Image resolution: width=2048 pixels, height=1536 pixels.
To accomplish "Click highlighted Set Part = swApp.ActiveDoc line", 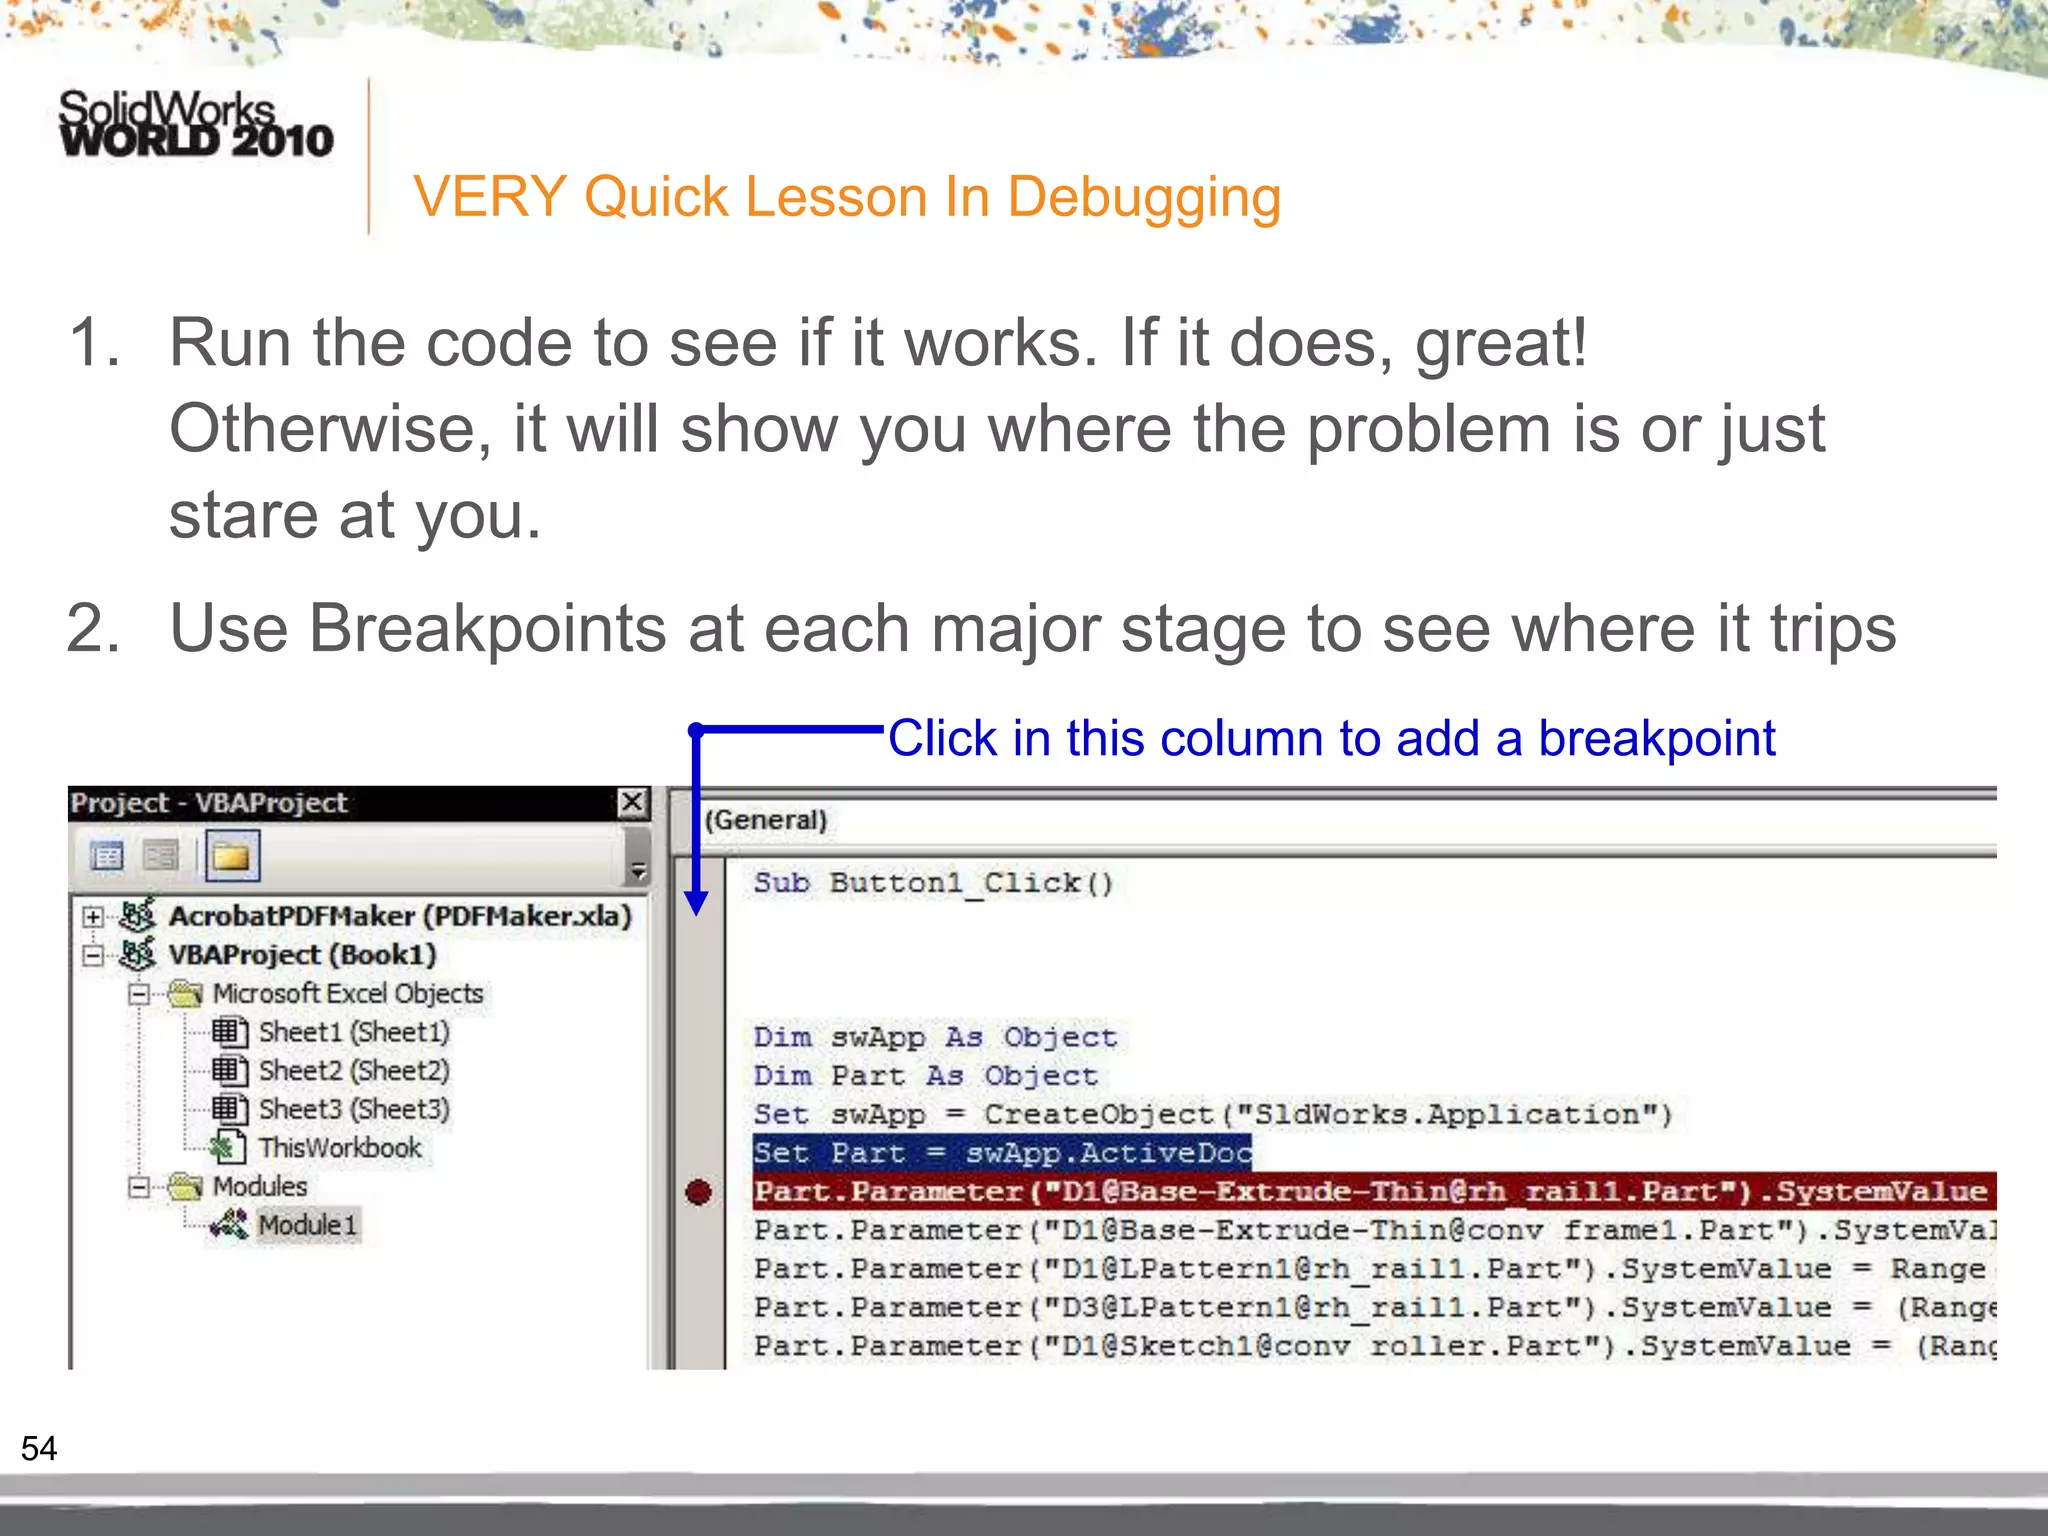I will 1001,1153.
